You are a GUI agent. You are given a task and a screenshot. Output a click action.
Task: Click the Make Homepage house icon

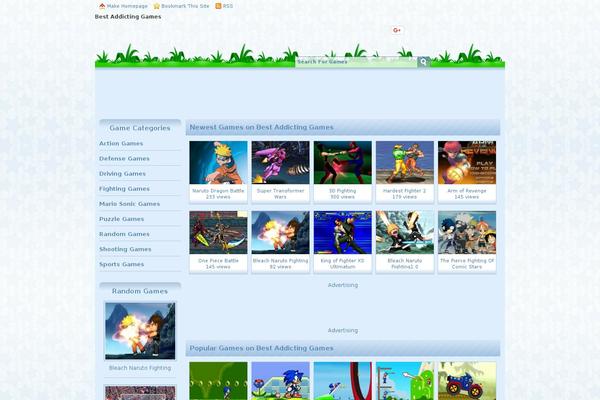tap(102, 6)
